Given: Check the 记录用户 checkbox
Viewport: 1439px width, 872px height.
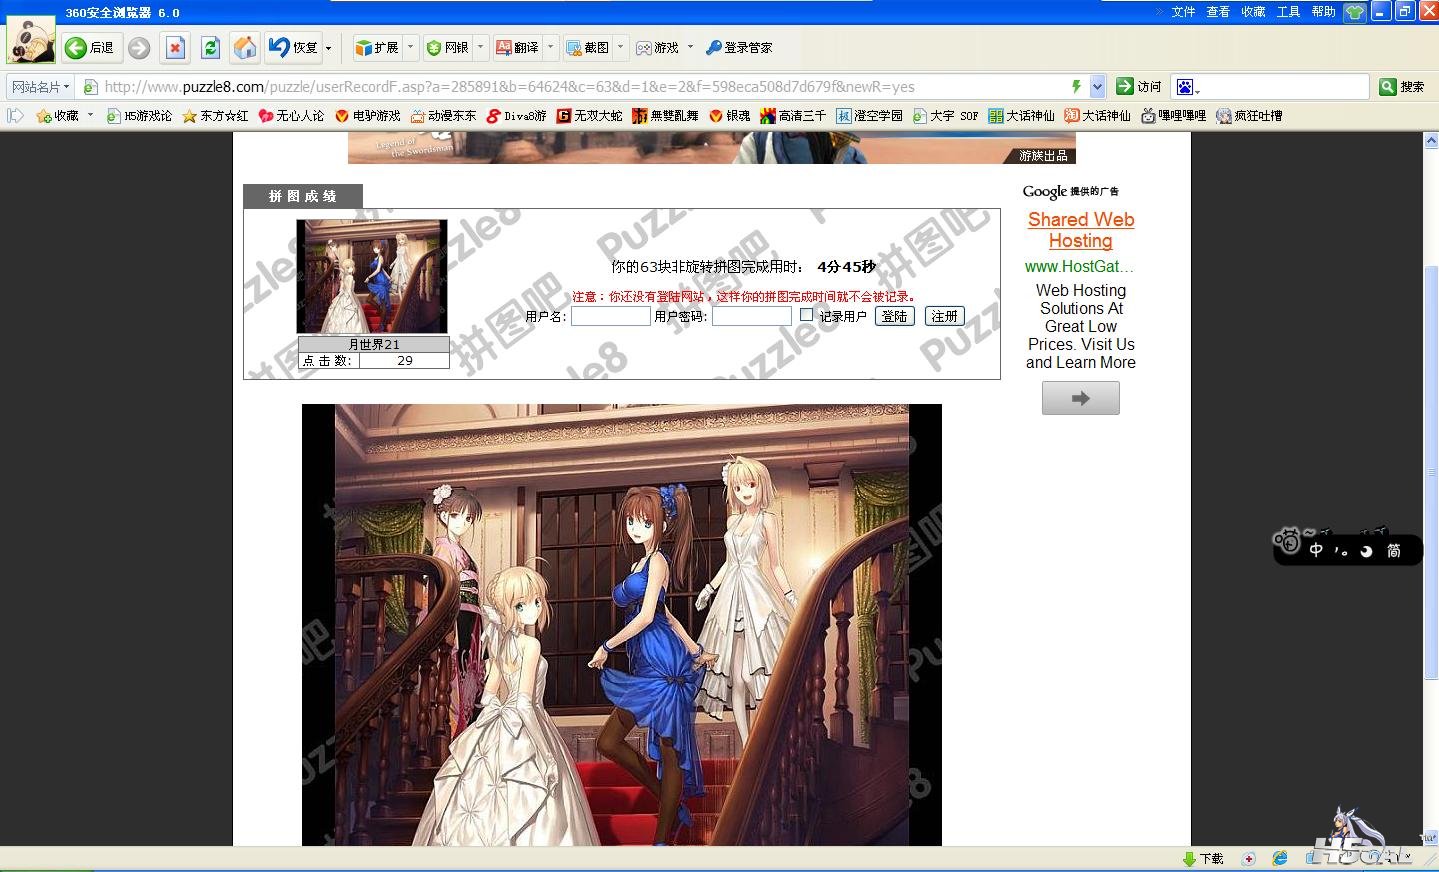Looking at the screenshot, I should click(806, 315).
